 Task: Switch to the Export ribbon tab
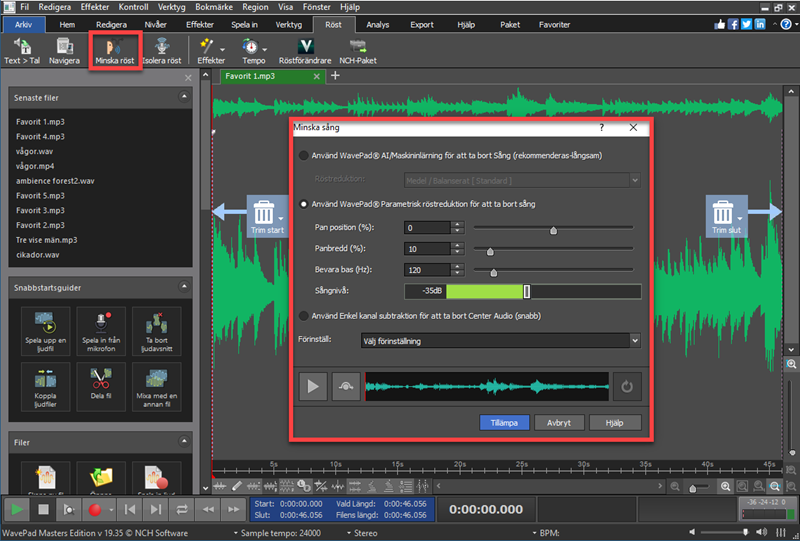click(x=422, y=24)
